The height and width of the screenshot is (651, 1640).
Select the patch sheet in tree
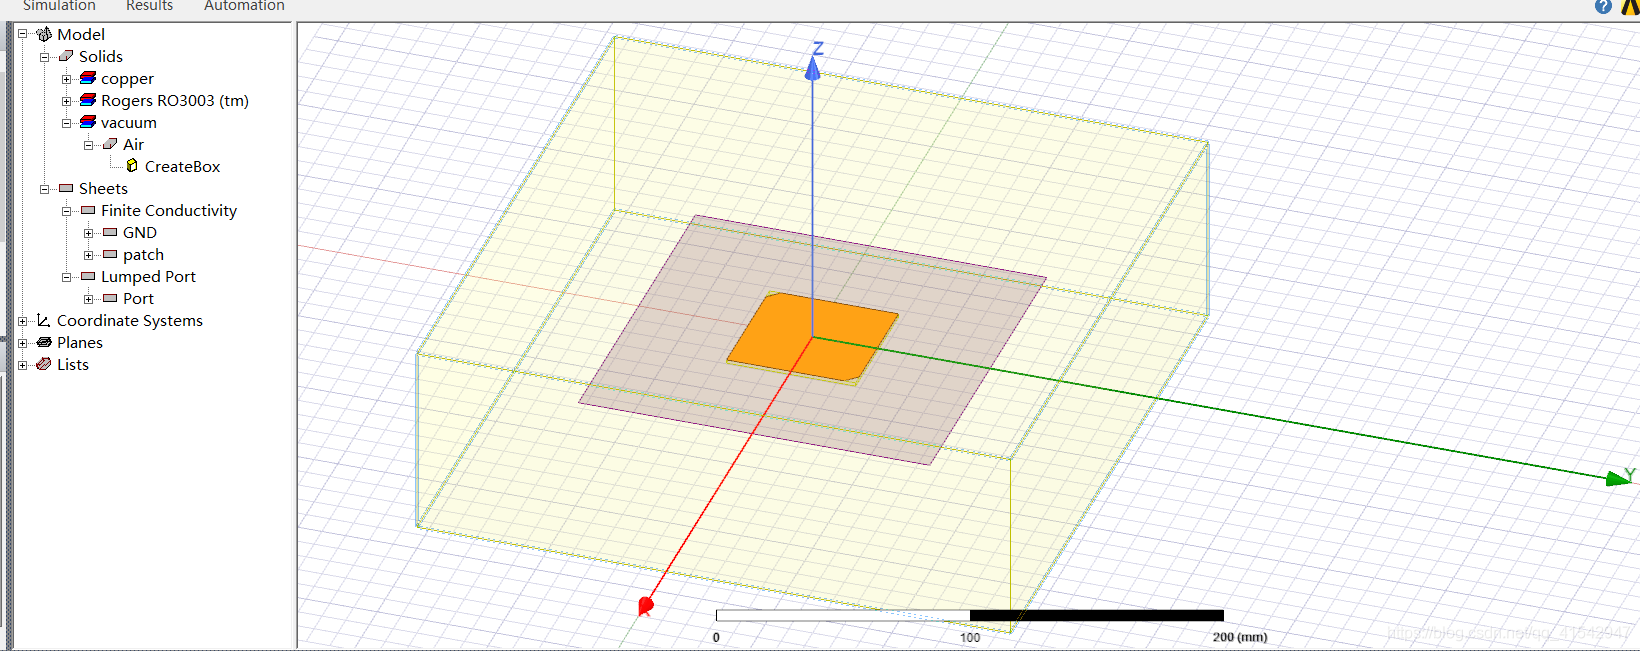click(143, 255)
